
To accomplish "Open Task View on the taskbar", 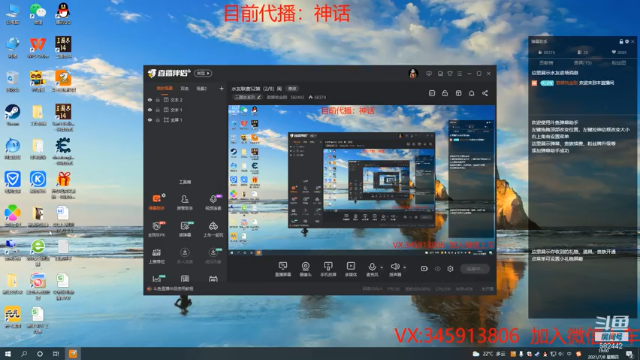I will (x=56, y=353).
